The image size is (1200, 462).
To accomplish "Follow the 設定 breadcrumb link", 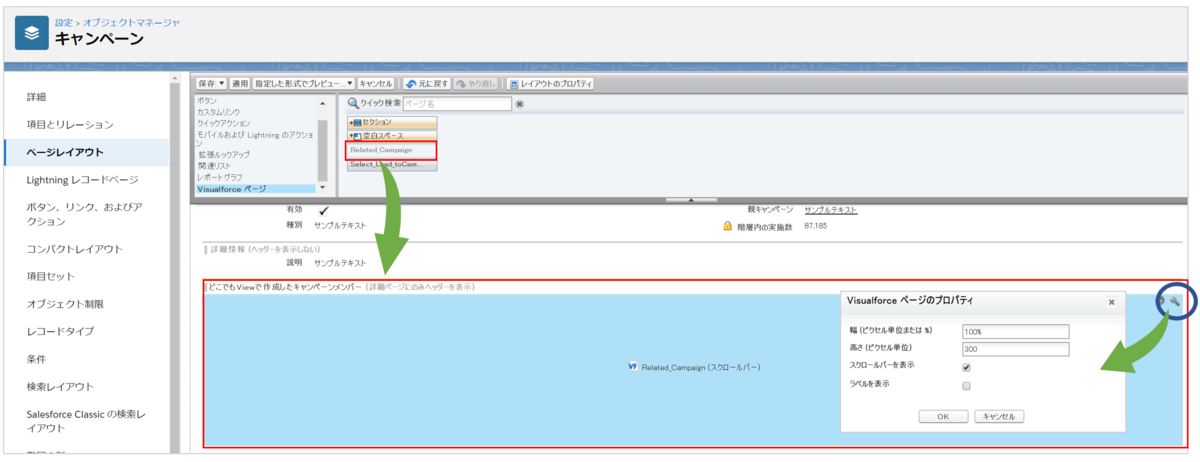I will tap(63, 22).
